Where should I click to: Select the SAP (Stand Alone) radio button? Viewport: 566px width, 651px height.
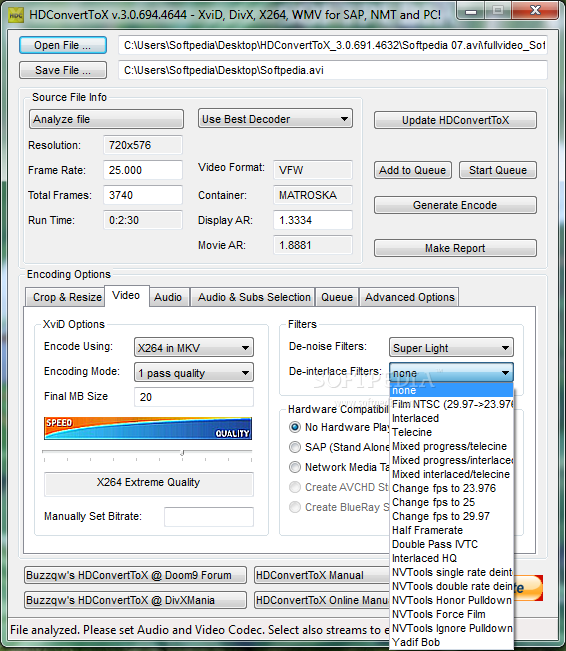[x=295, y=447]
